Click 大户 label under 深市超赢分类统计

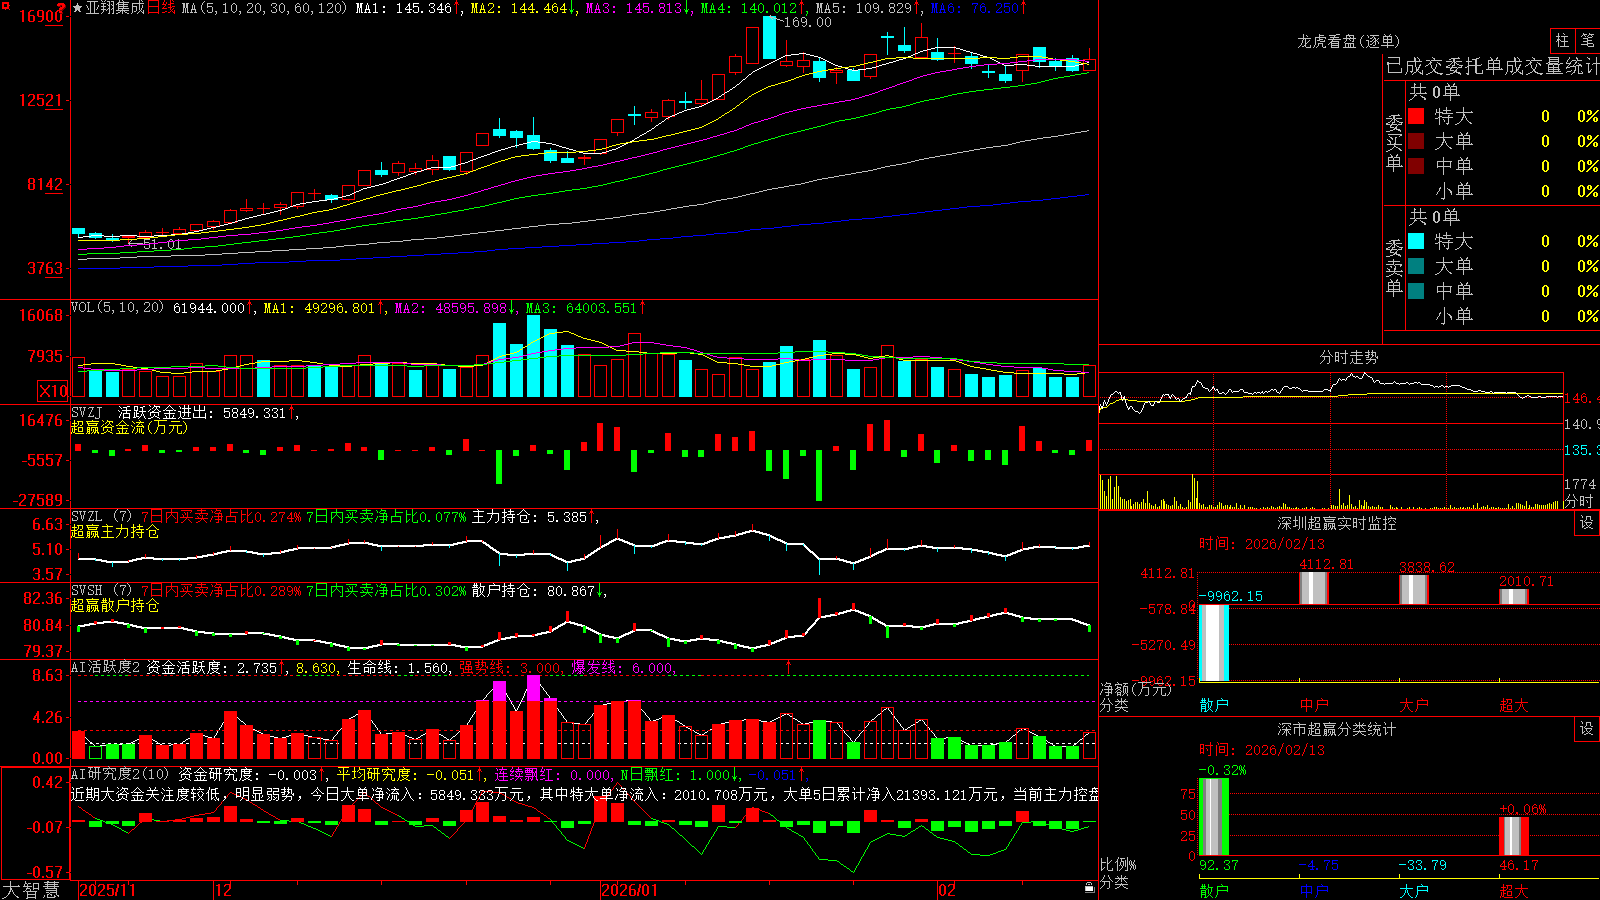(1414, 890)
